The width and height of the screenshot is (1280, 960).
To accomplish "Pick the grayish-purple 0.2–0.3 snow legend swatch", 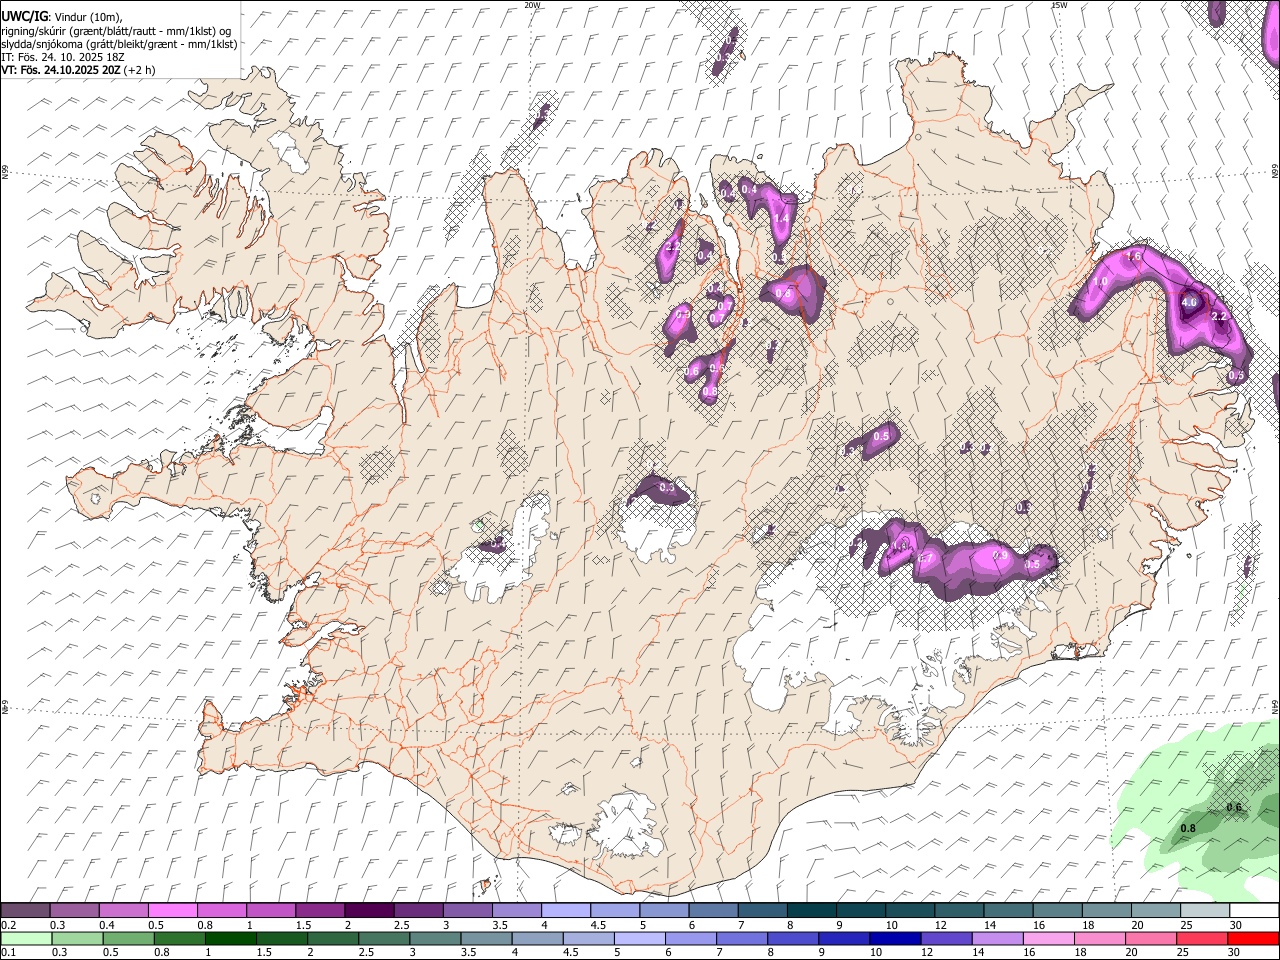I will [x=25, y=911].
